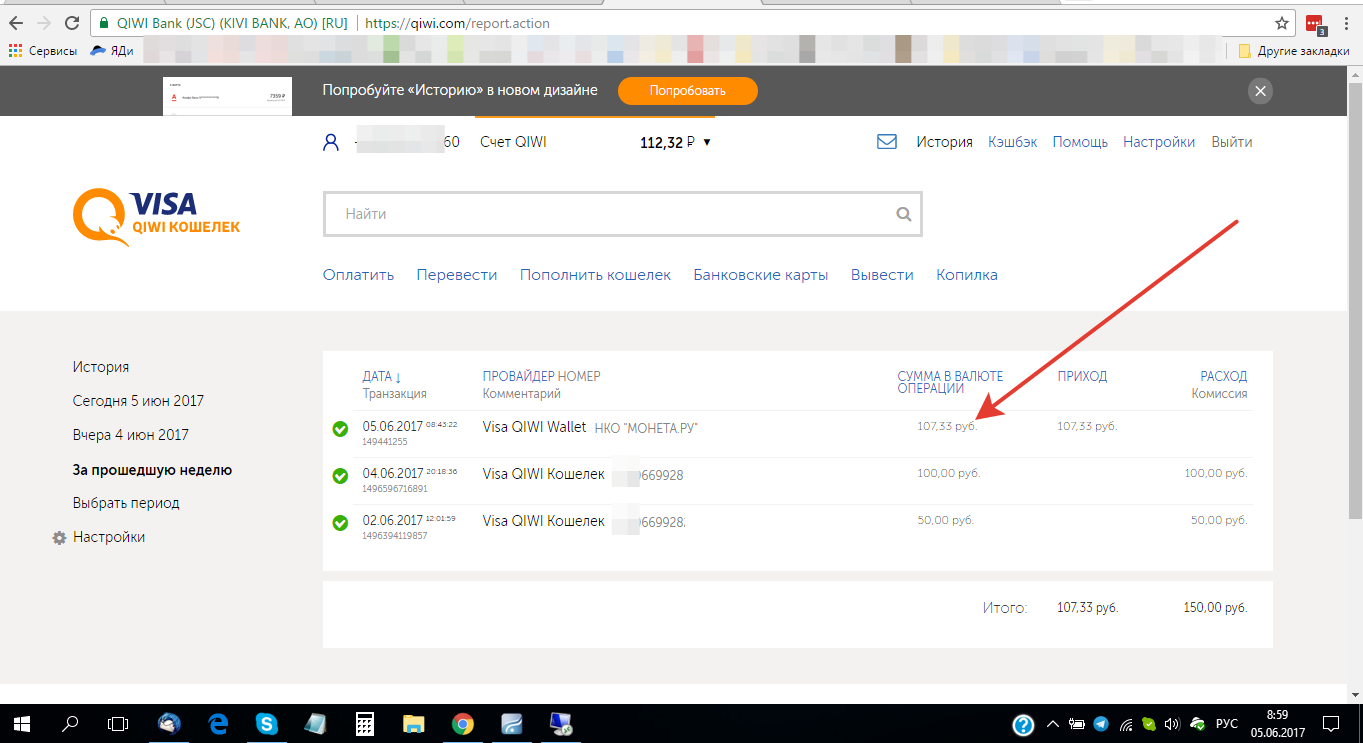Click the user profile icon
The width and height of the screenshot is (1363, 743).
(x=332, y=142)
